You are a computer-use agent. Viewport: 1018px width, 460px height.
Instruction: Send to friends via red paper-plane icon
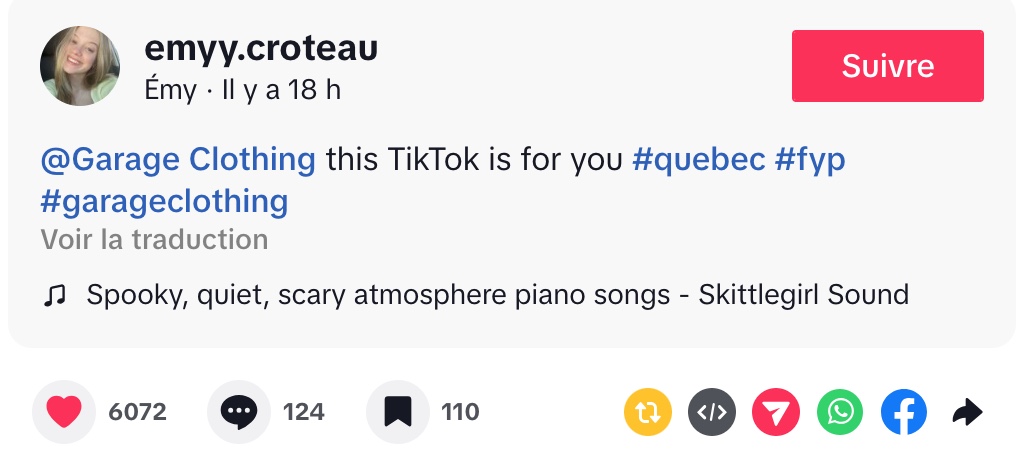[x=776, y=412]
